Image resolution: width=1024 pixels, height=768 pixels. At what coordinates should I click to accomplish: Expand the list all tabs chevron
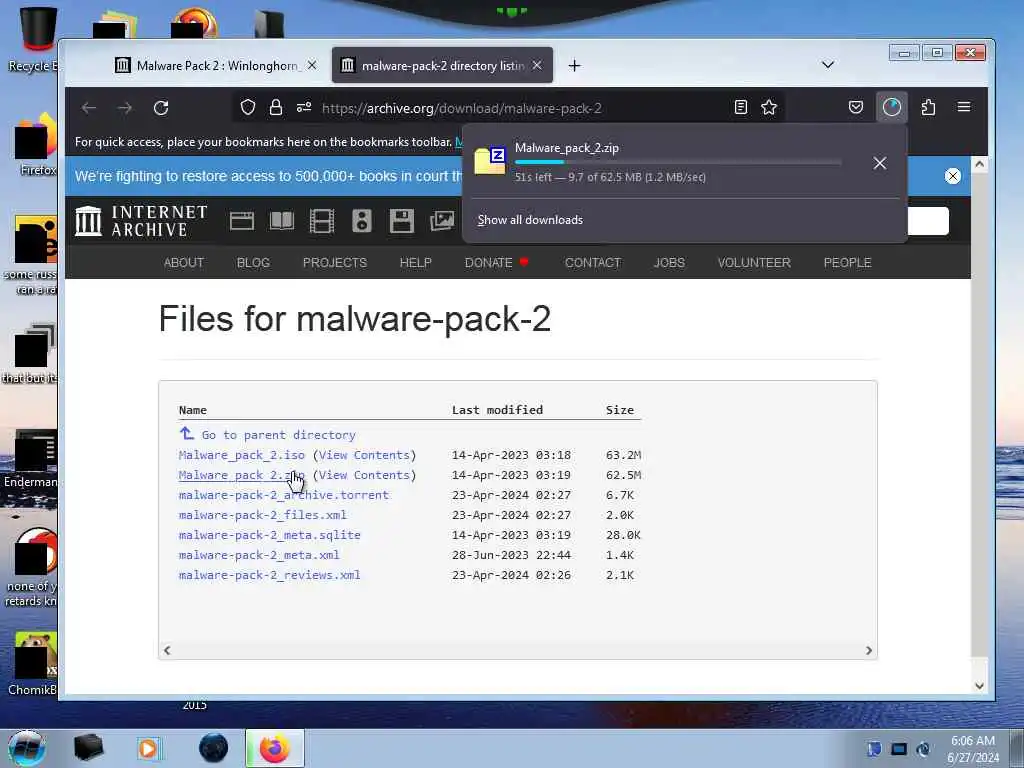point(827,65)
